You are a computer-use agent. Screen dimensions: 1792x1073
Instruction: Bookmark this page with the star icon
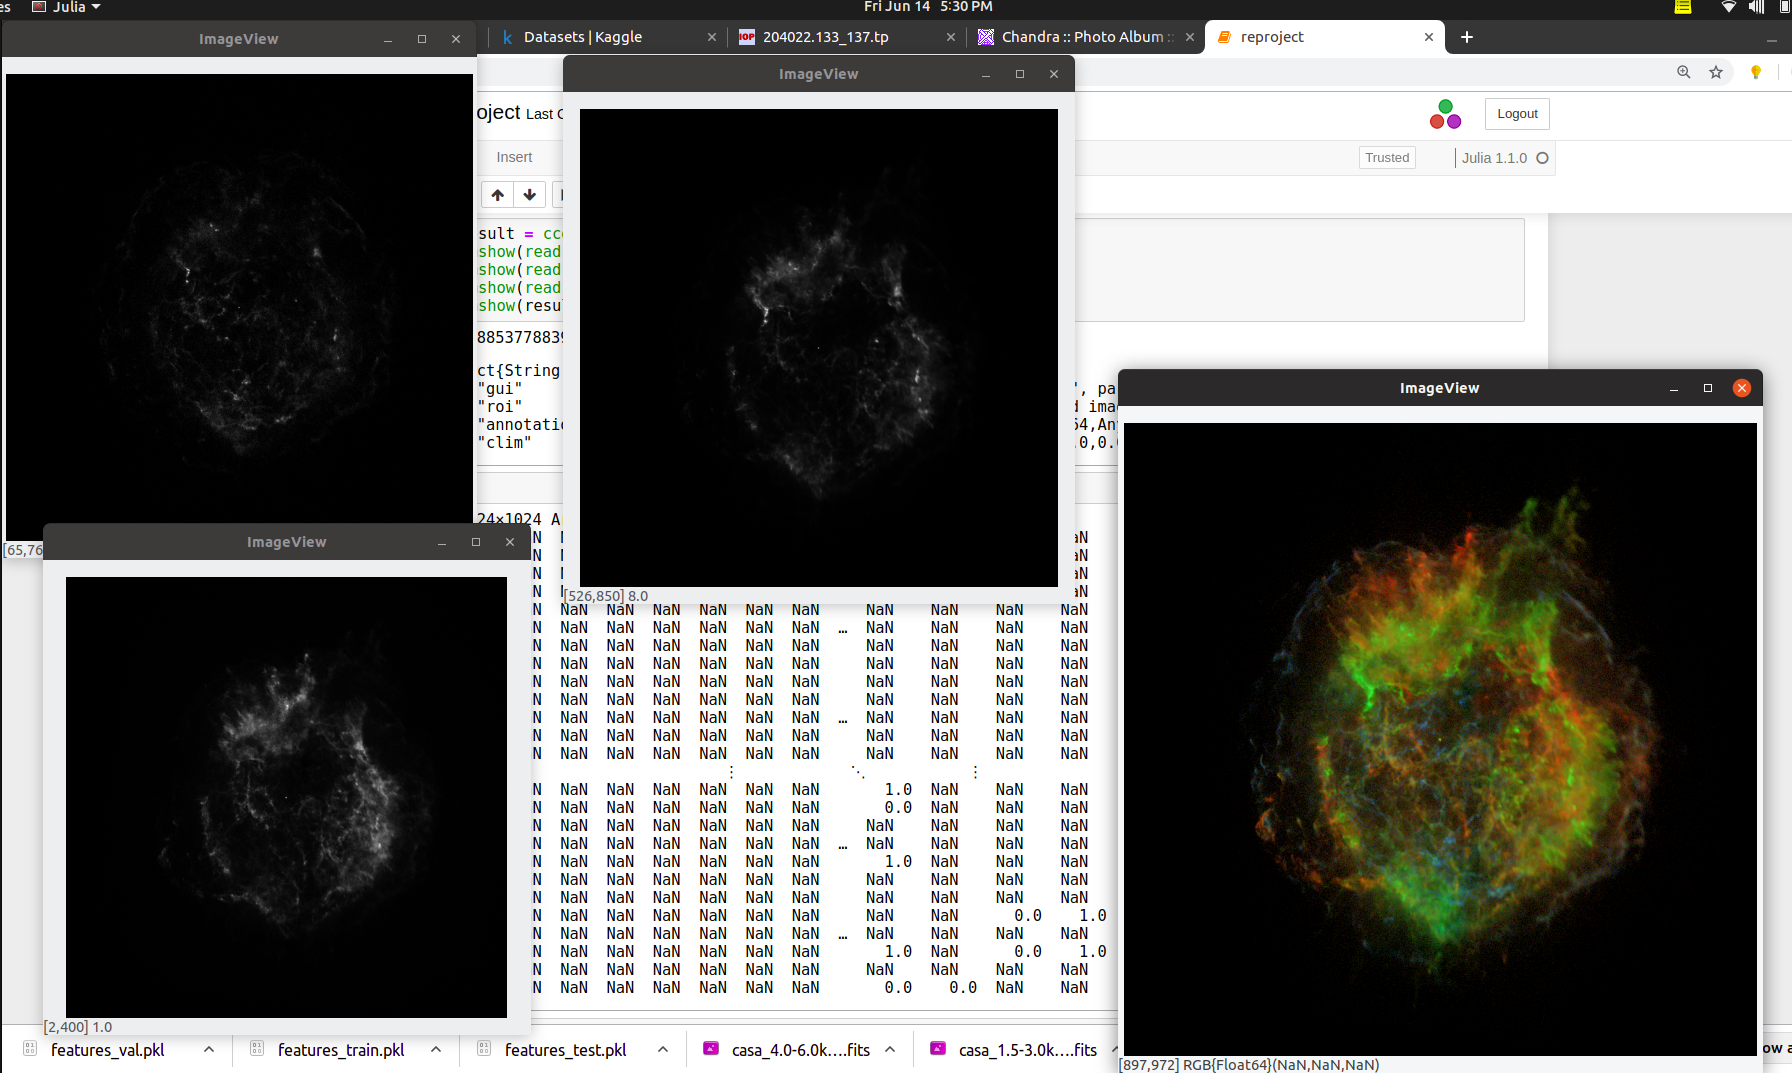pyautogui.click(x=1716, y=72)
